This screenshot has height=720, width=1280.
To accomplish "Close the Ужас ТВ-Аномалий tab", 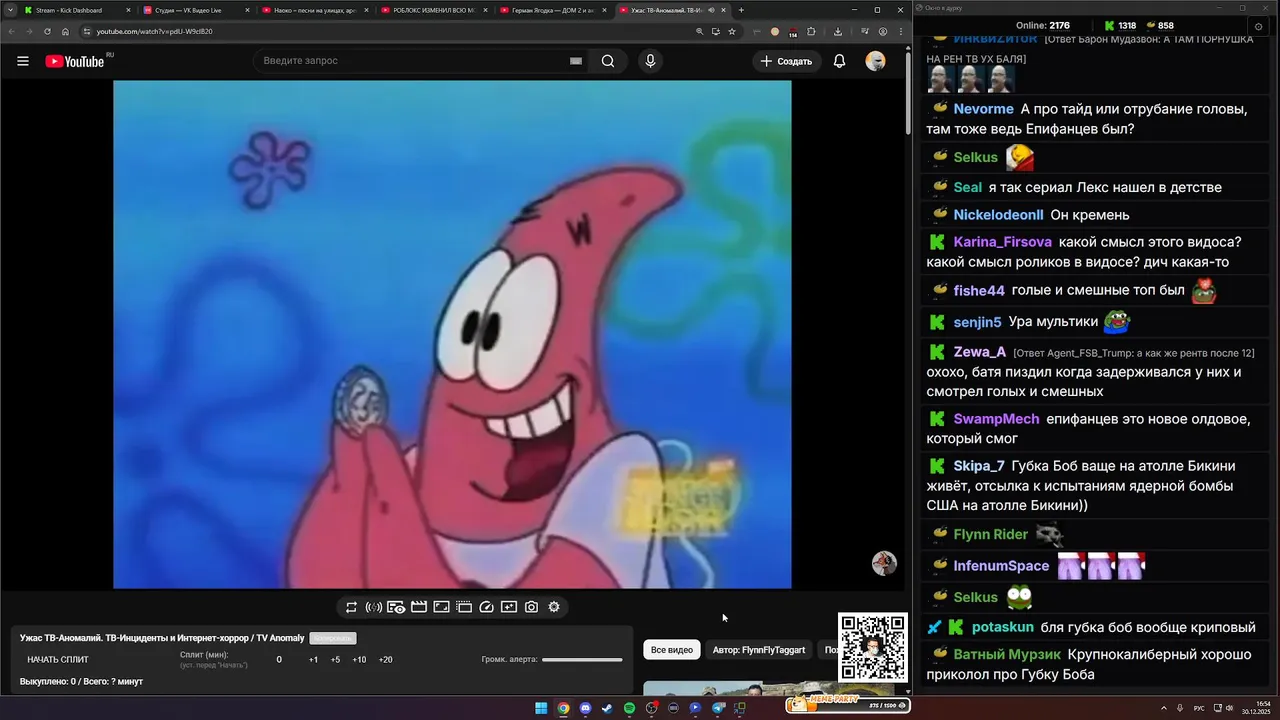I will click(x=724, y=10).
